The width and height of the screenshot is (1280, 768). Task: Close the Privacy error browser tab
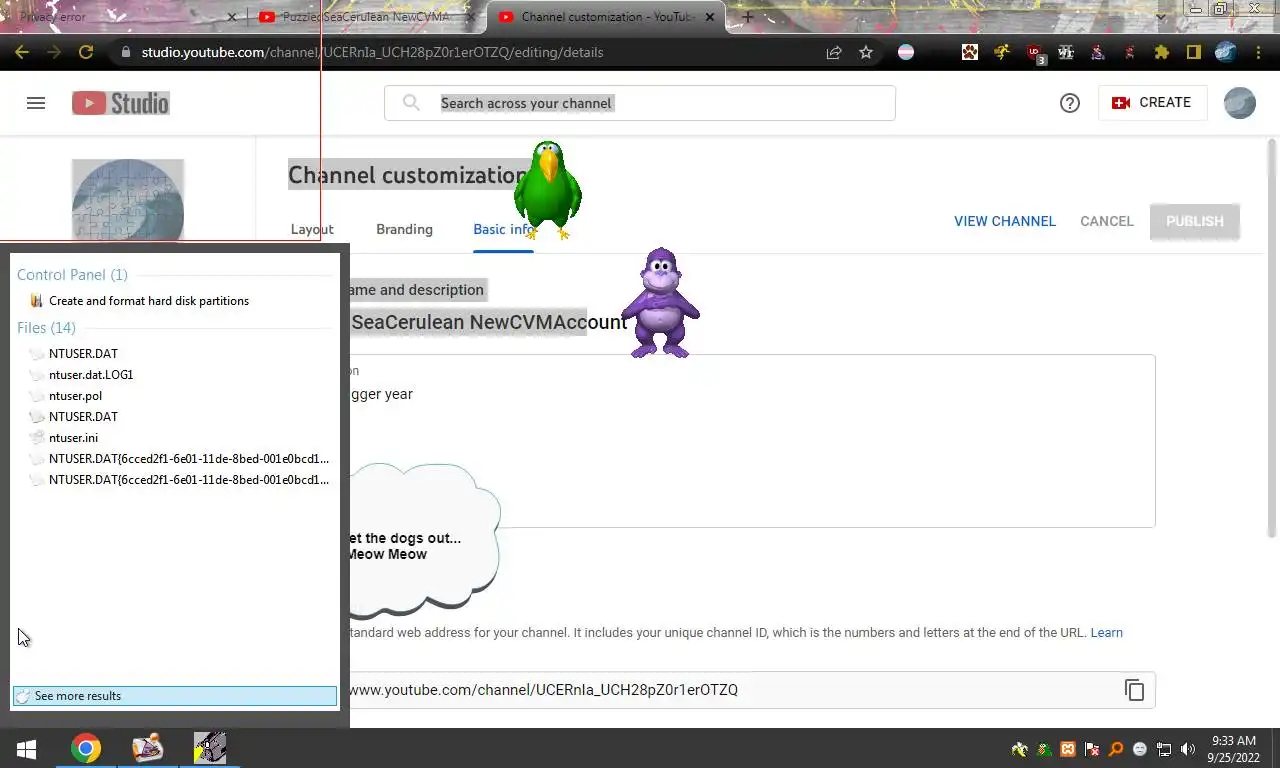(x=232, y=17)
